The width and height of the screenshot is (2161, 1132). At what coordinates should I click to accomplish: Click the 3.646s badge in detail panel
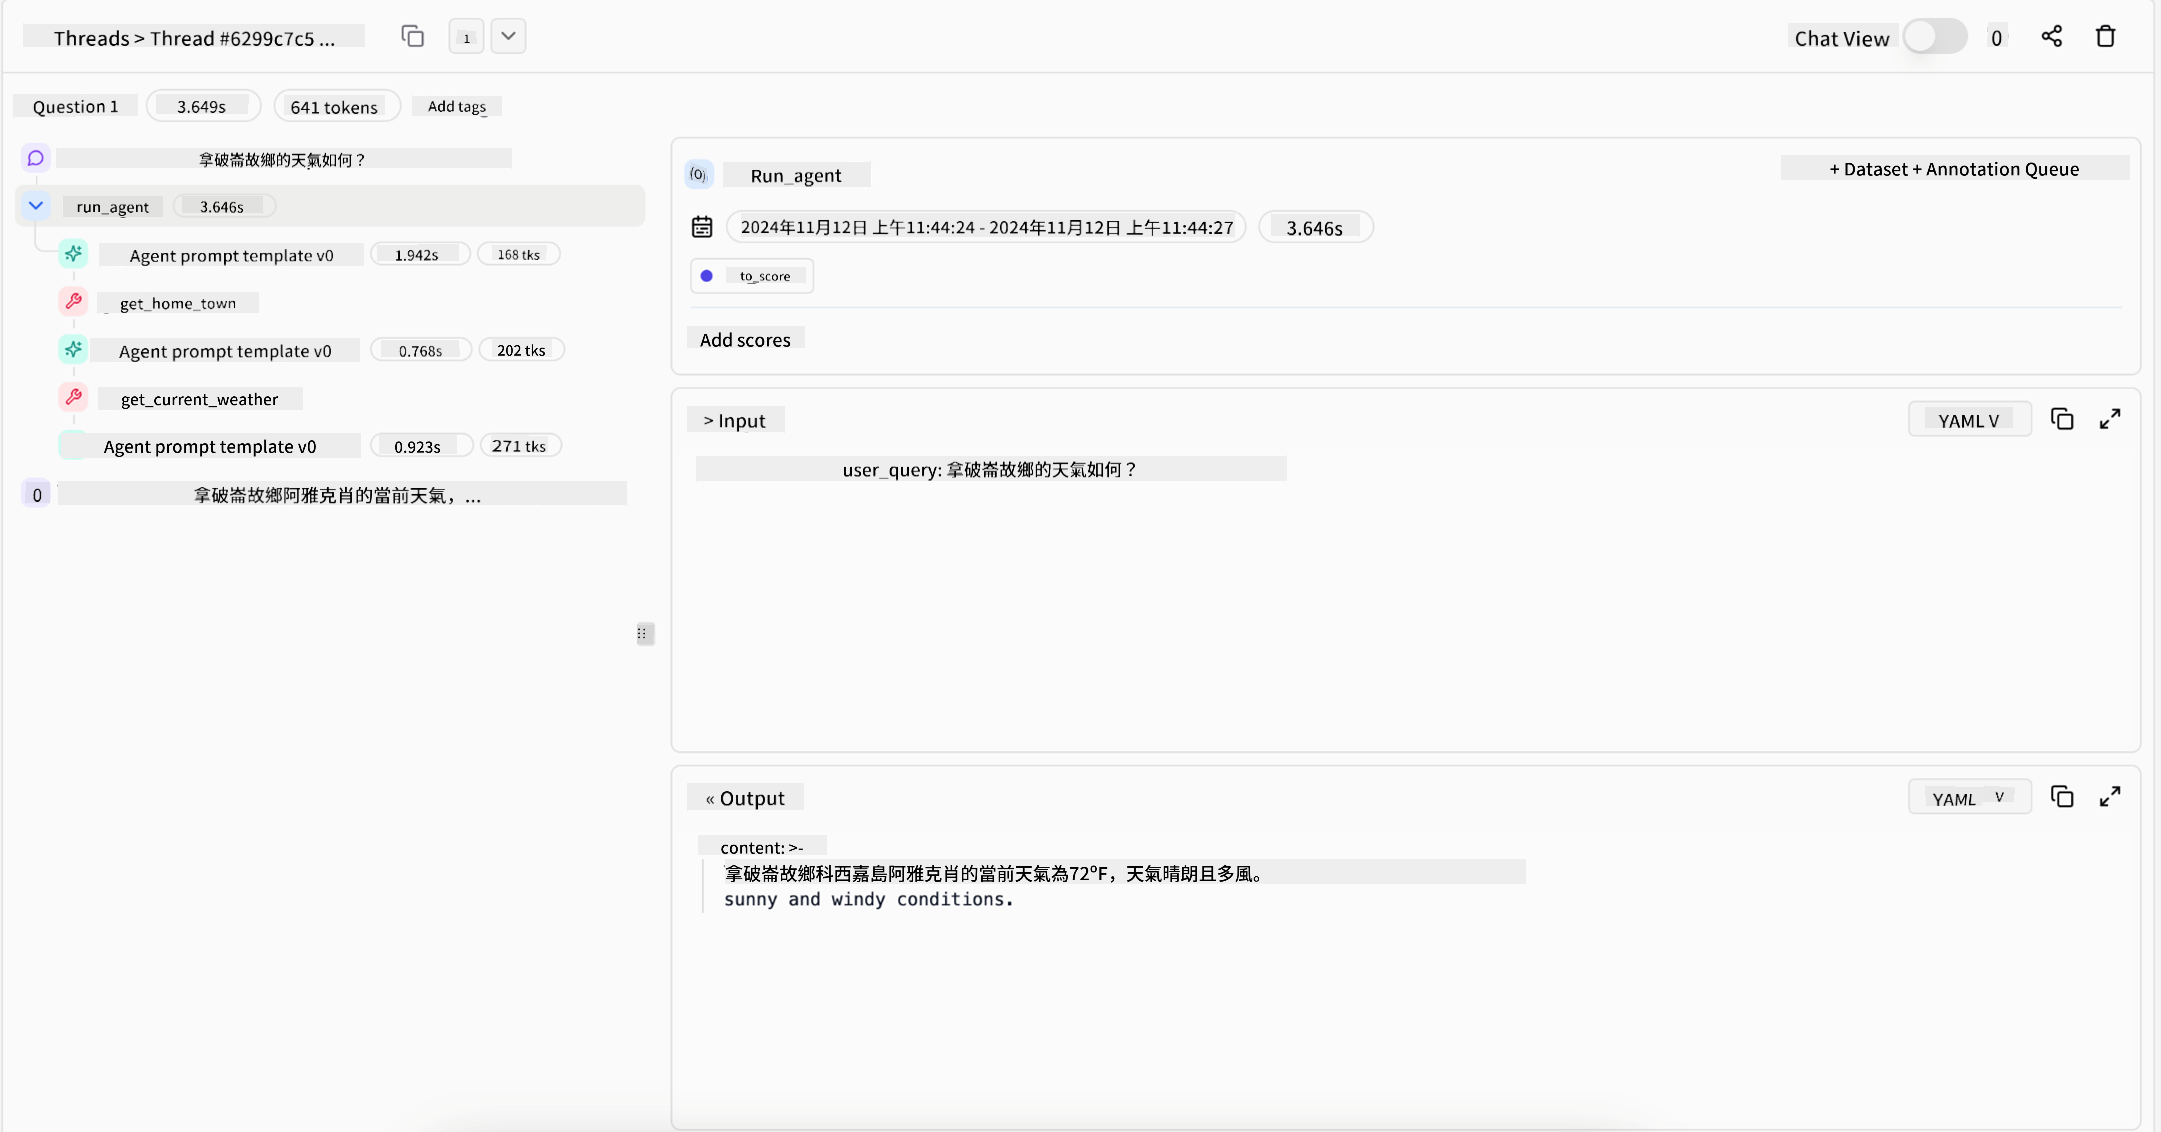pyautogui.click(x=1315, y=227)
